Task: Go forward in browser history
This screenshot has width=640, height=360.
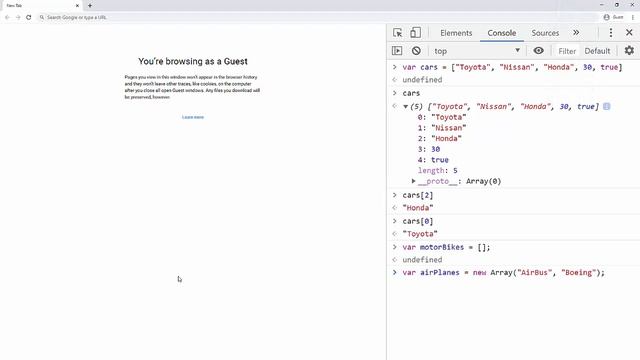Action: click(18, 17)
